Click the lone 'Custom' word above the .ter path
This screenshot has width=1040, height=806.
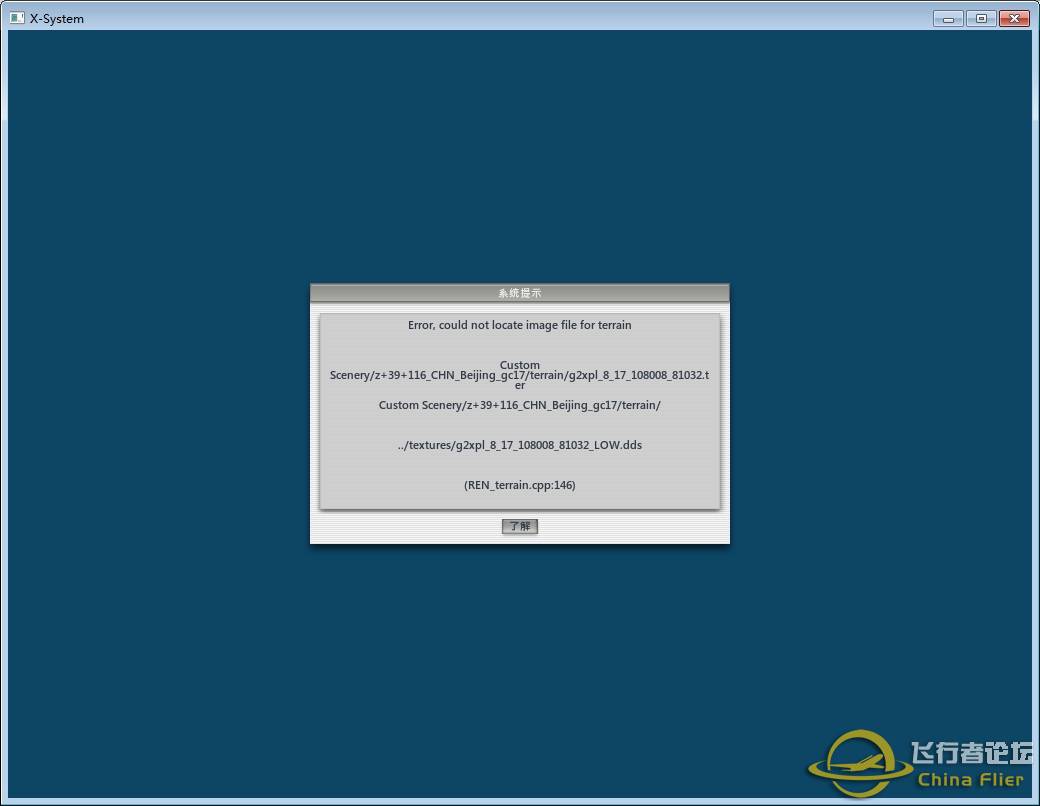coord(519,365)
